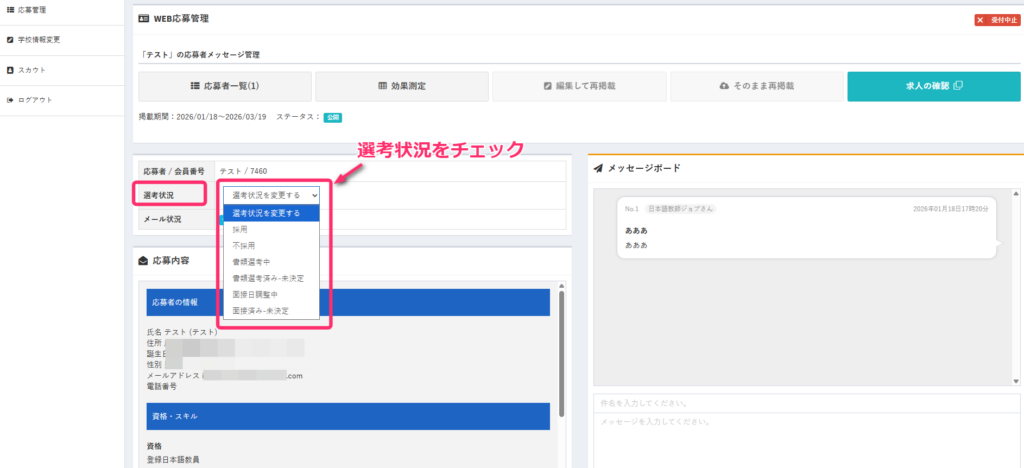
Task: Select 面接日調整中 option
Action: pos(254,294)
